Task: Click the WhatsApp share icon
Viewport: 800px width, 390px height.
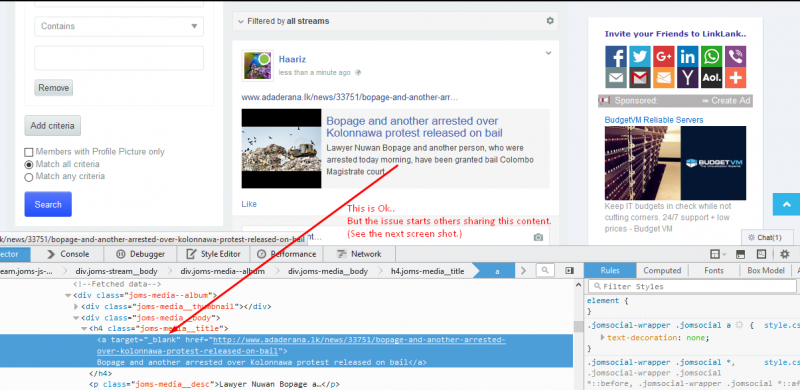Action: (x=711, y=56)
